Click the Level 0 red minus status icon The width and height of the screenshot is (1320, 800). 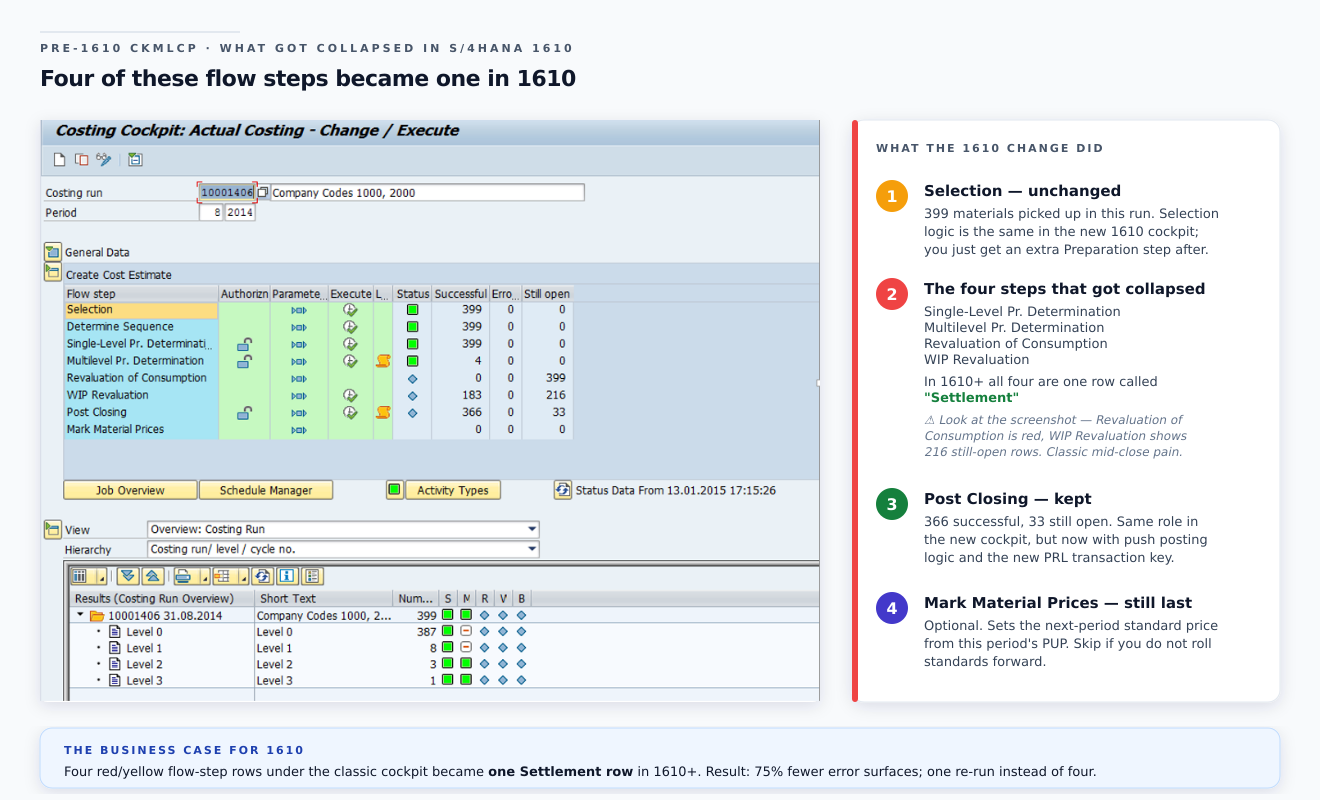466,632
